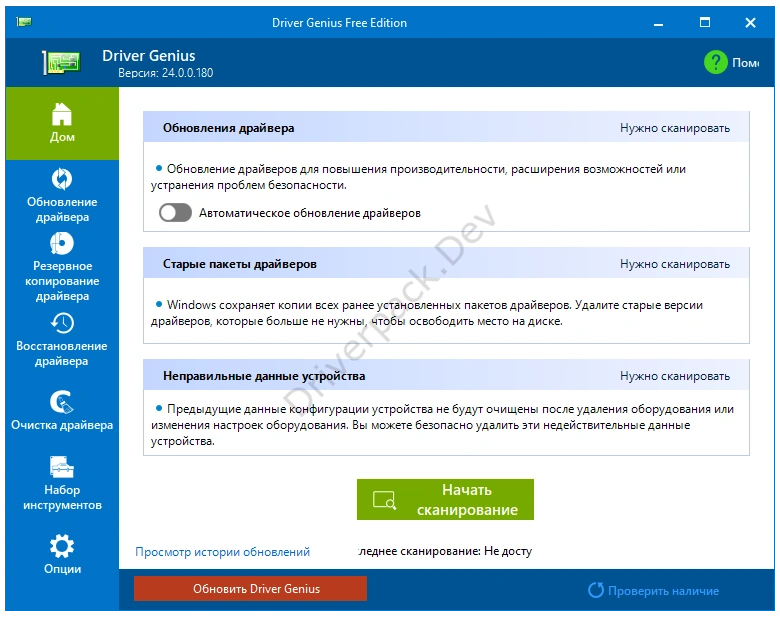This screenshot has width=780, height=617.
Task: Select the Дом sidebar tab label
Action: [62, 137]
